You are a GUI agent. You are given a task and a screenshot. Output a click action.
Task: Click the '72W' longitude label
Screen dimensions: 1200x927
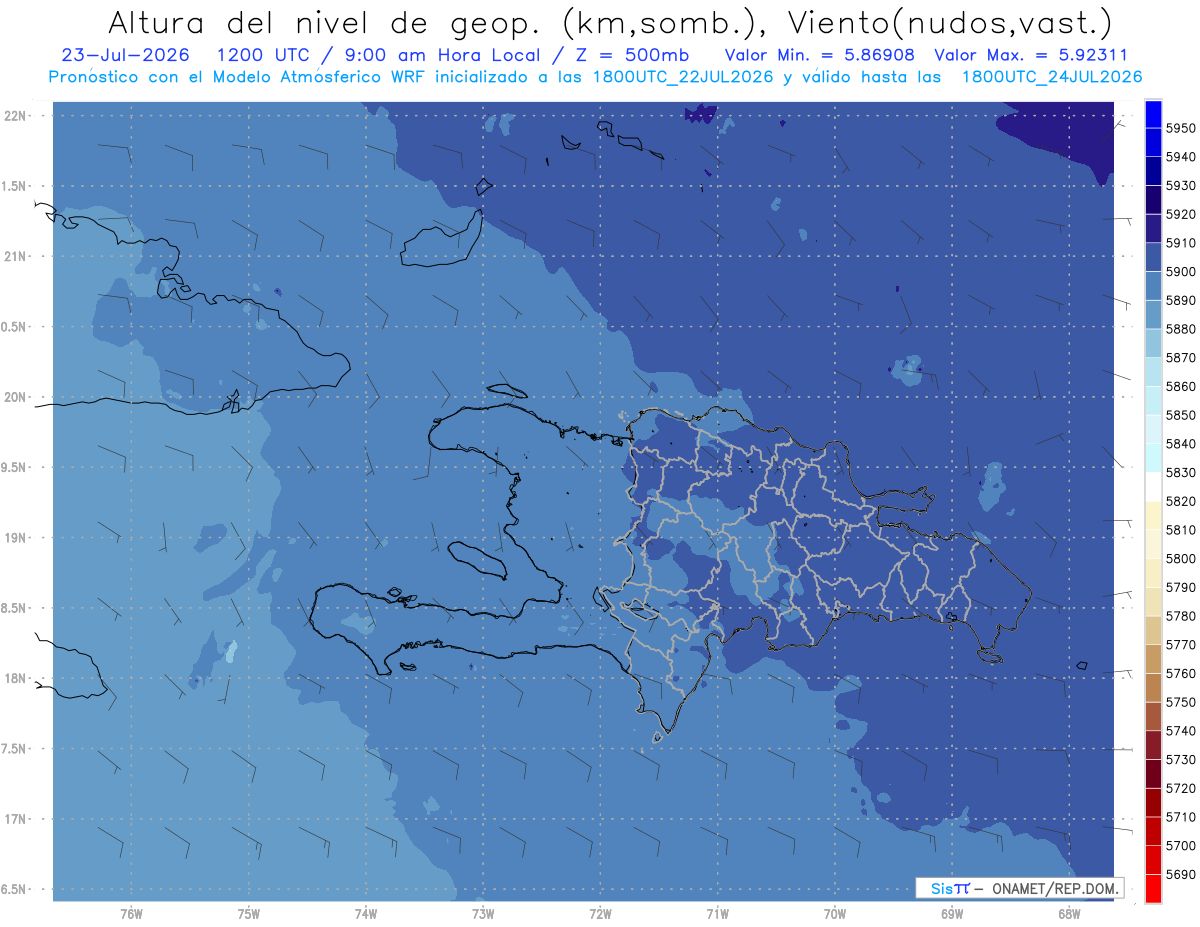[x=600, y=914]
